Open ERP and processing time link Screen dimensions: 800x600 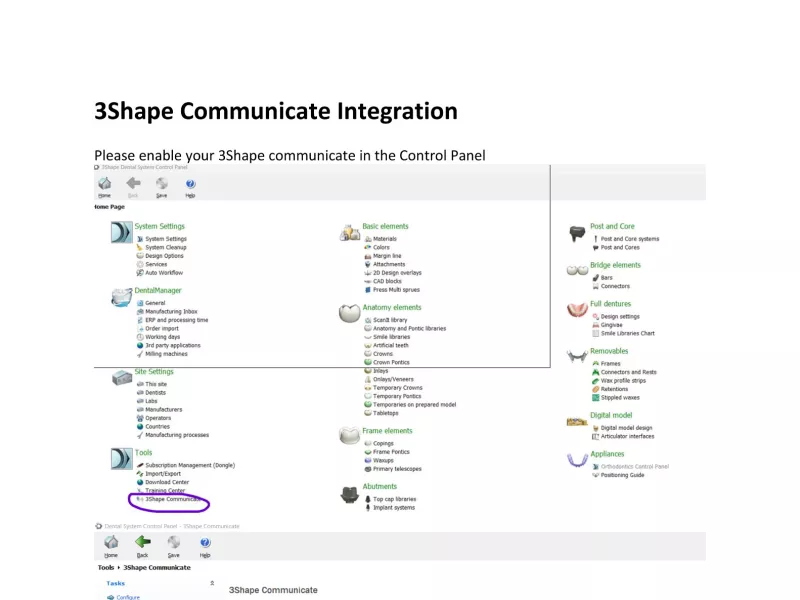pyautogui.click(x=177, y=320)
